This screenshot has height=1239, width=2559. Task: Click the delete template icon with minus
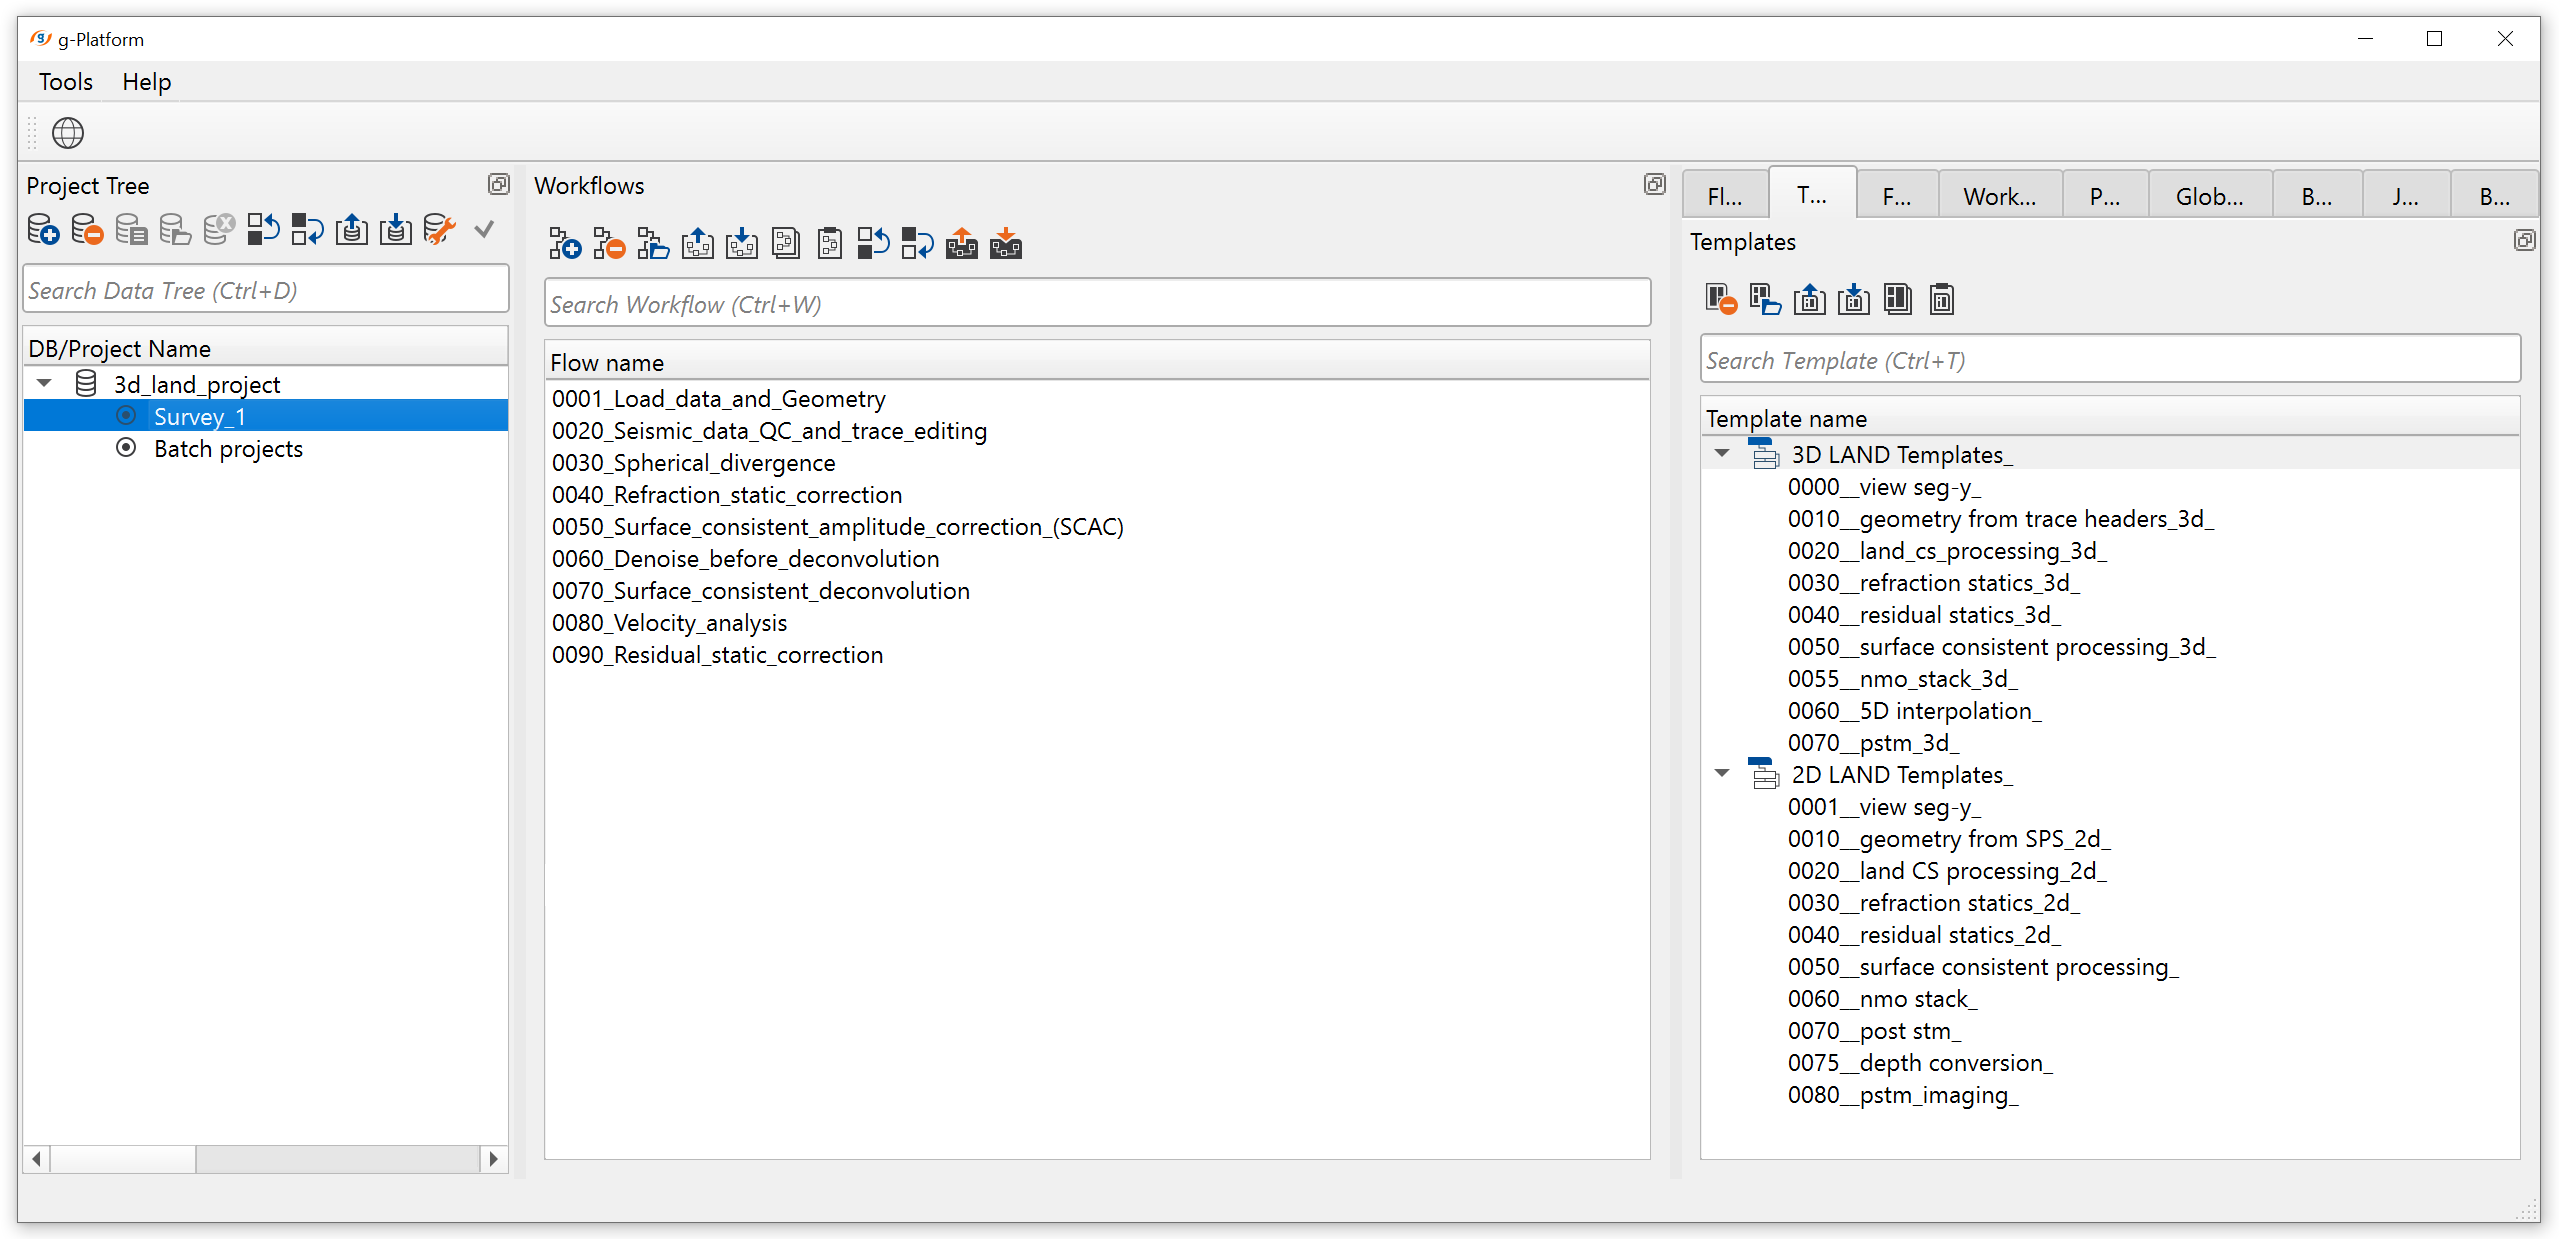click(1720, 299)
